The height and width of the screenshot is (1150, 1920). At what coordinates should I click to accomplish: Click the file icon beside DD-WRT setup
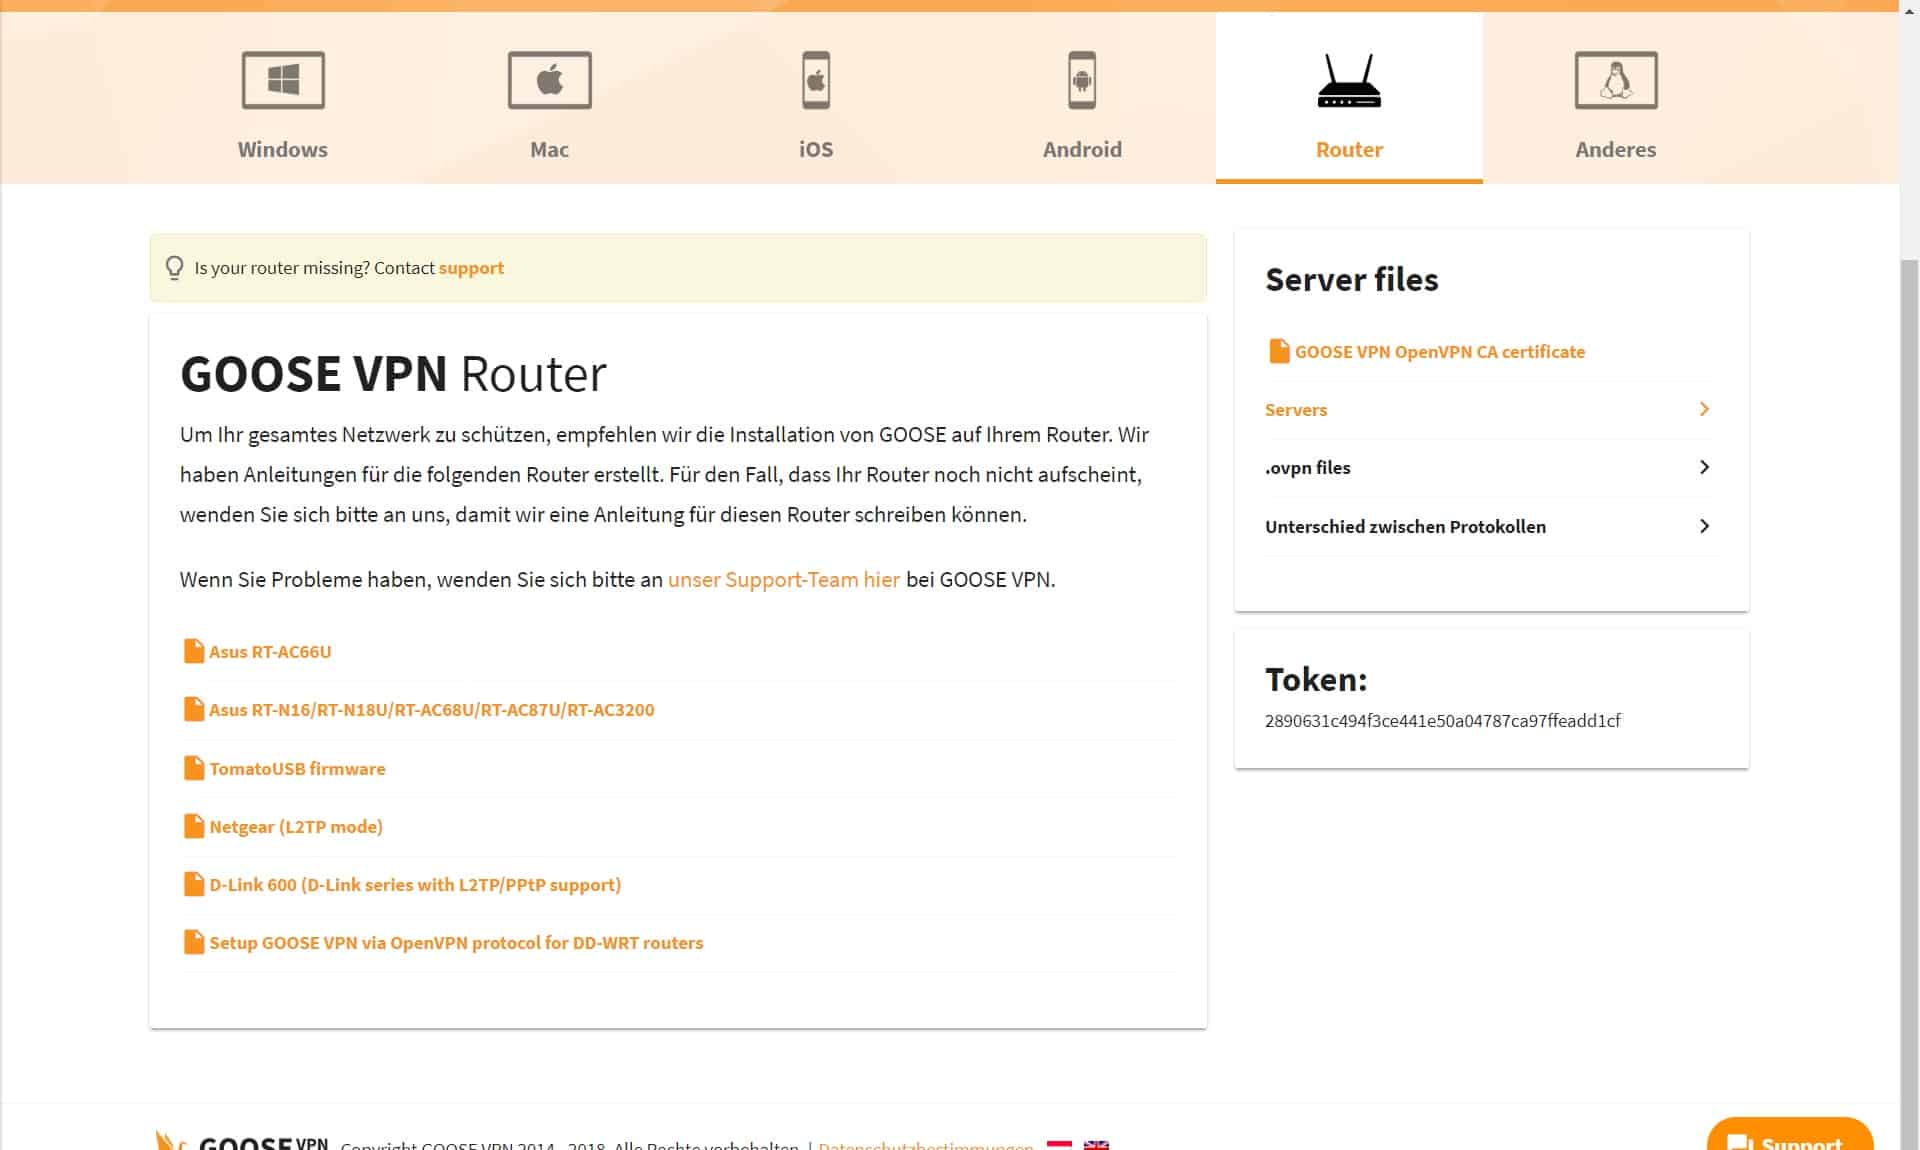pos(194,942)
